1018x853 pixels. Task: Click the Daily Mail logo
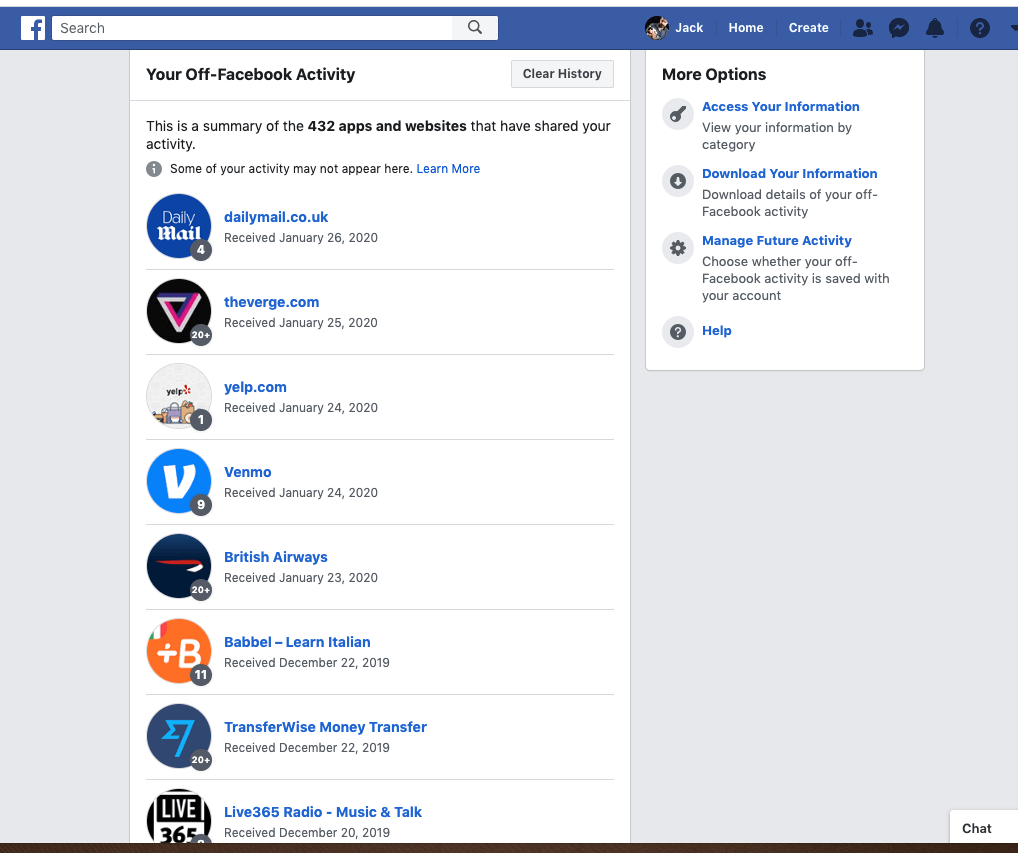tap(179, 226)
